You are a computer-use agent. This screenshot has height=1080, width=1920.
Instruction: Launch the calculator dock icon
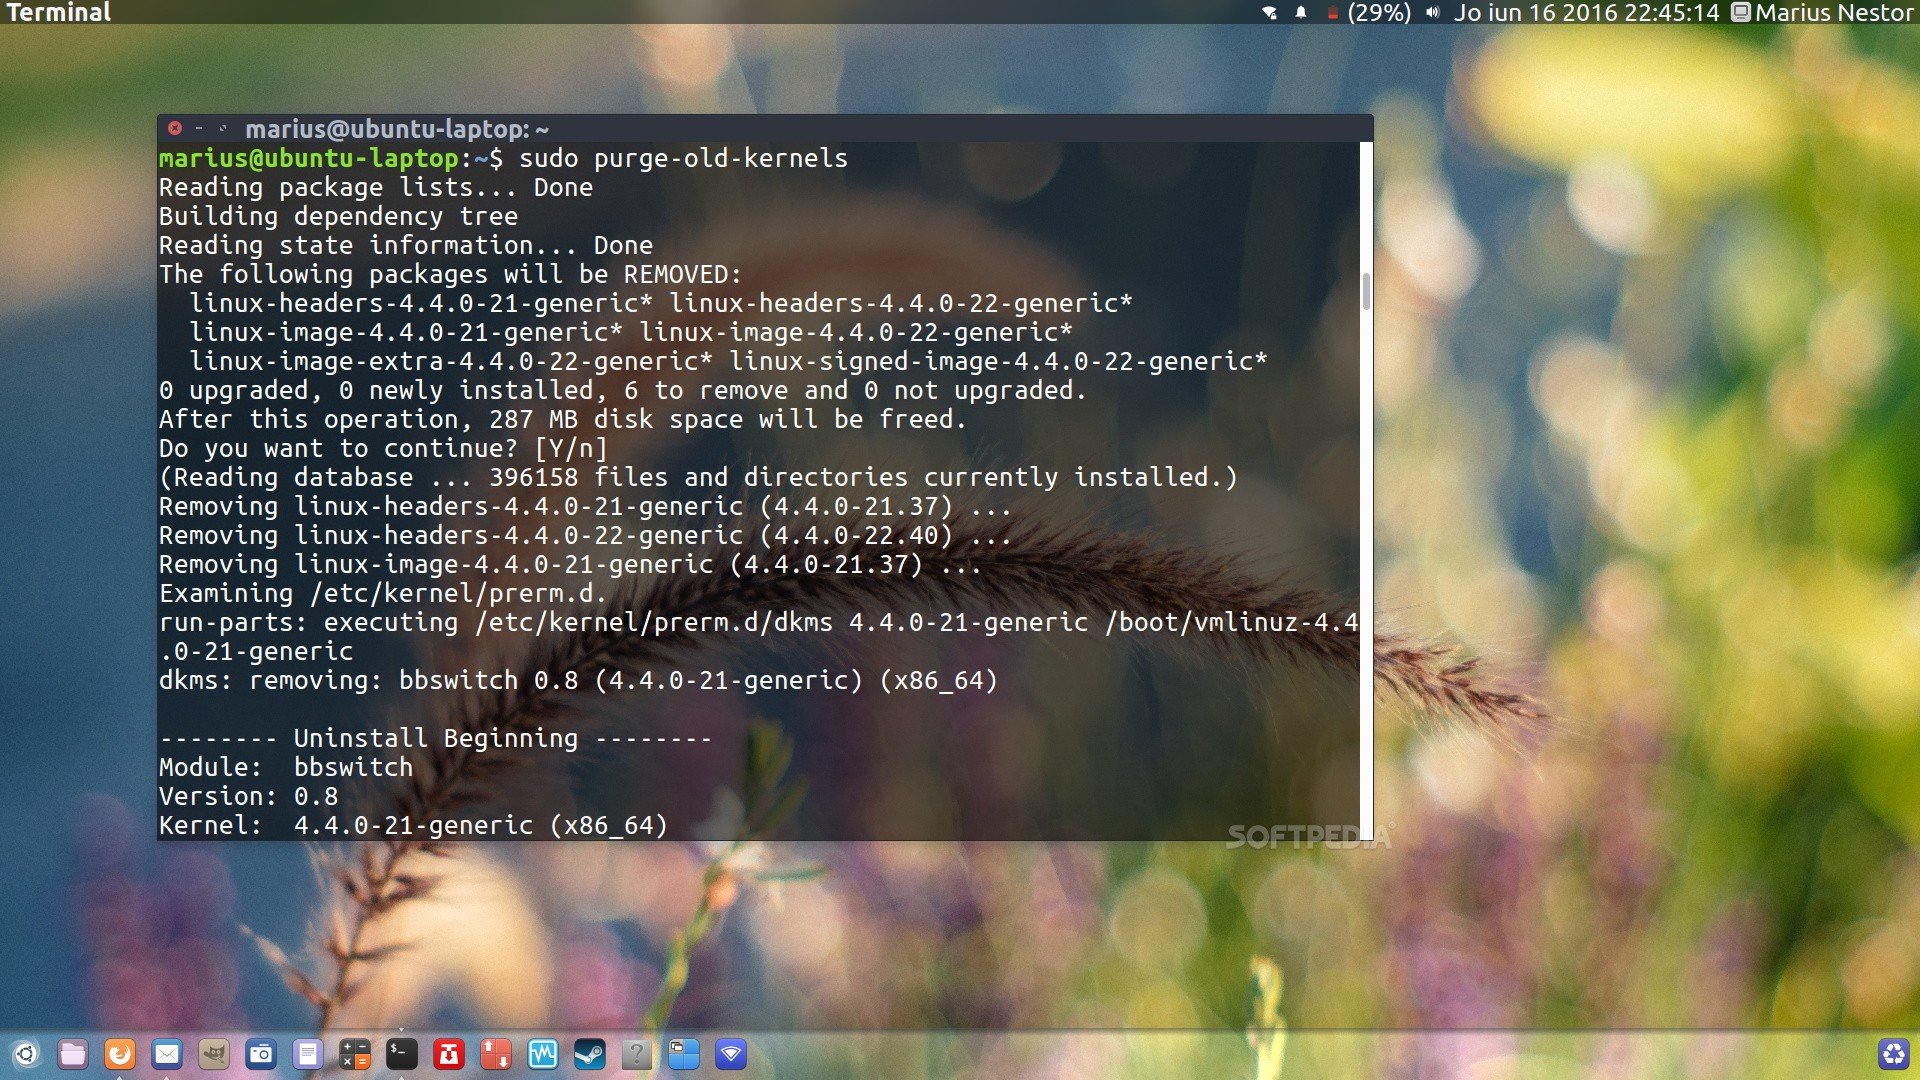click(x=355, y=1054)
